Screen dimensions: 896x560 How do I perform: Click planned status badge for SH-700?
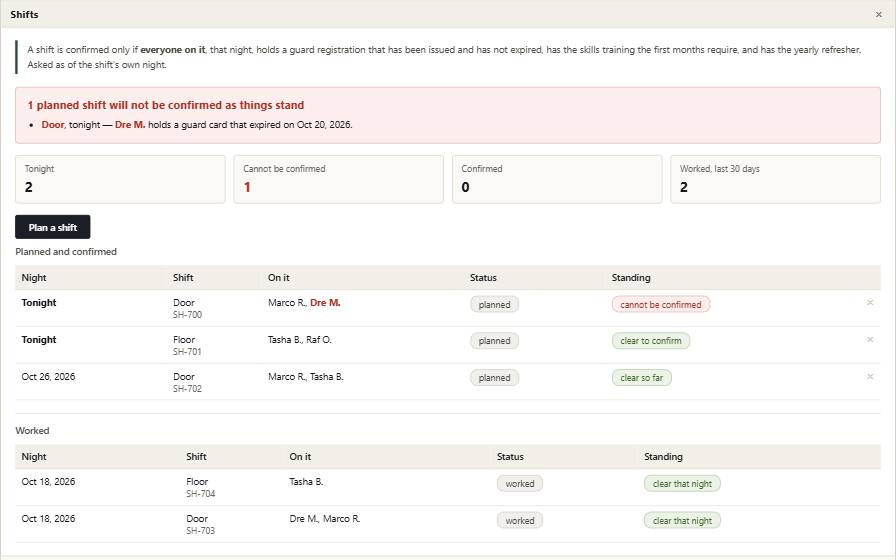(494, 305)
